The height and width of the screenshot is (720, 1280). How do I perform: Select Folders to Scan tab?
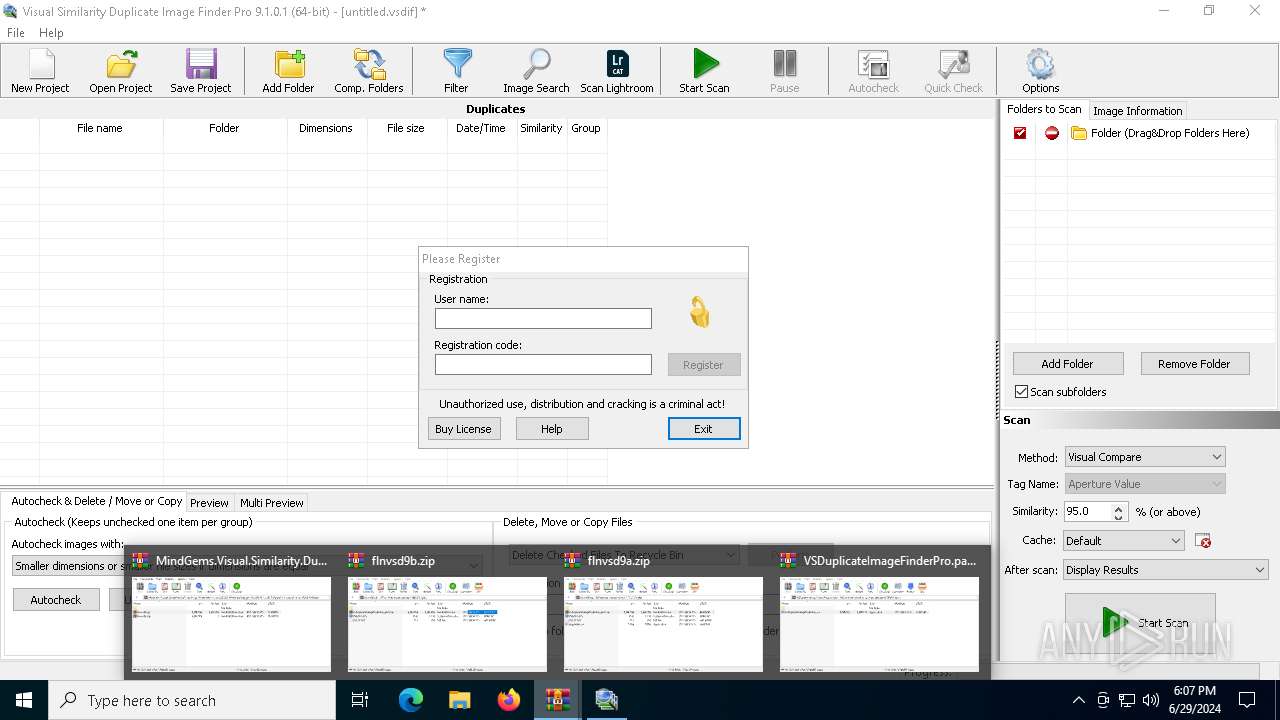coord(1044,110)
